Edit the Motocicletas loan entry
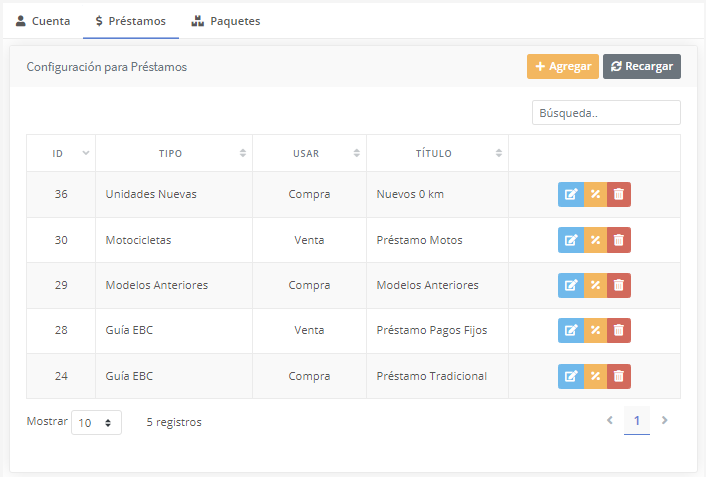This screenshot has height=477, width=706. [x=571, y=240]
